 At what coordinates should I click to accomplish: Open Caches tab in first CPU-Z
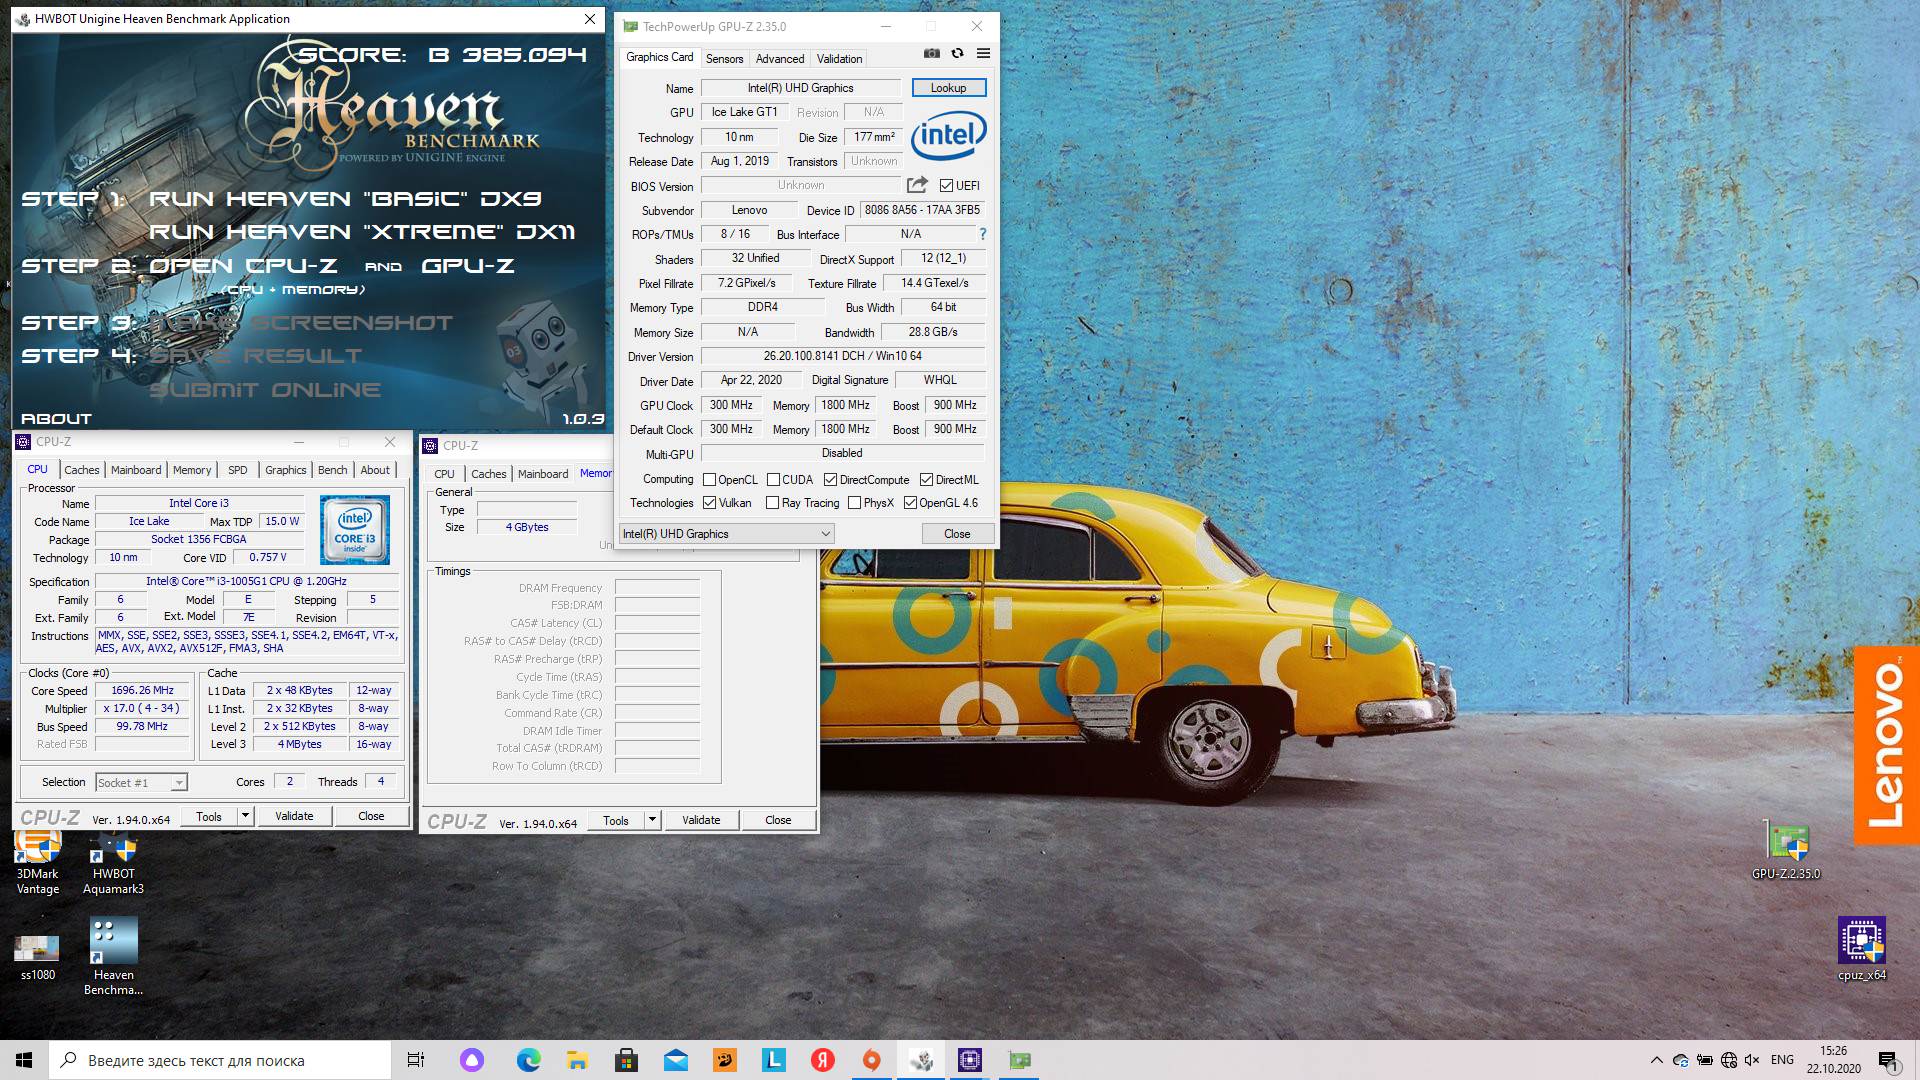coord(82,470)
